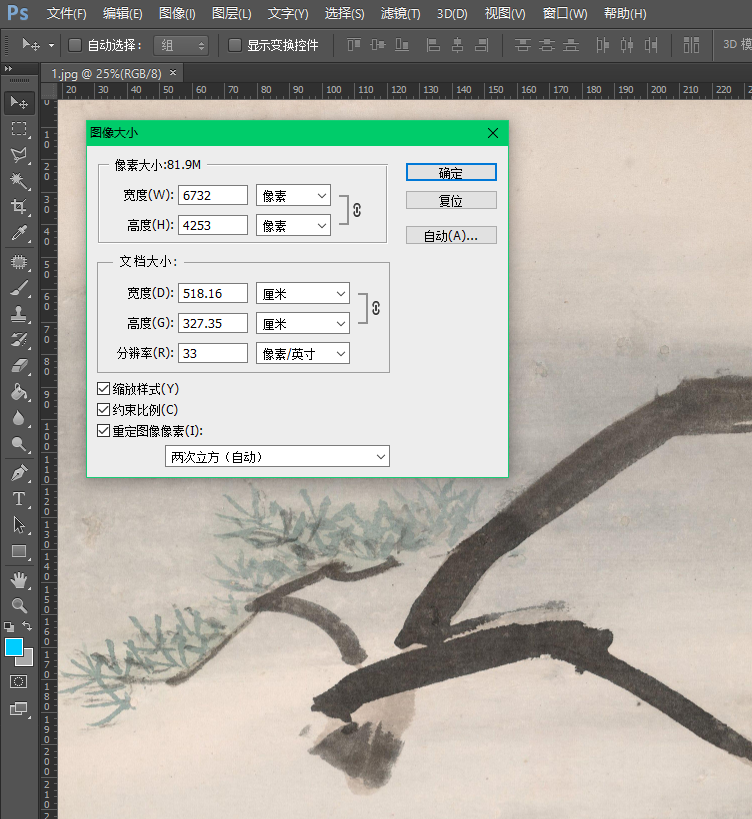Switch to the 1.jpg document tab
Screen dimensions: 752x819
pyautogui.click(x=107, y=74)
